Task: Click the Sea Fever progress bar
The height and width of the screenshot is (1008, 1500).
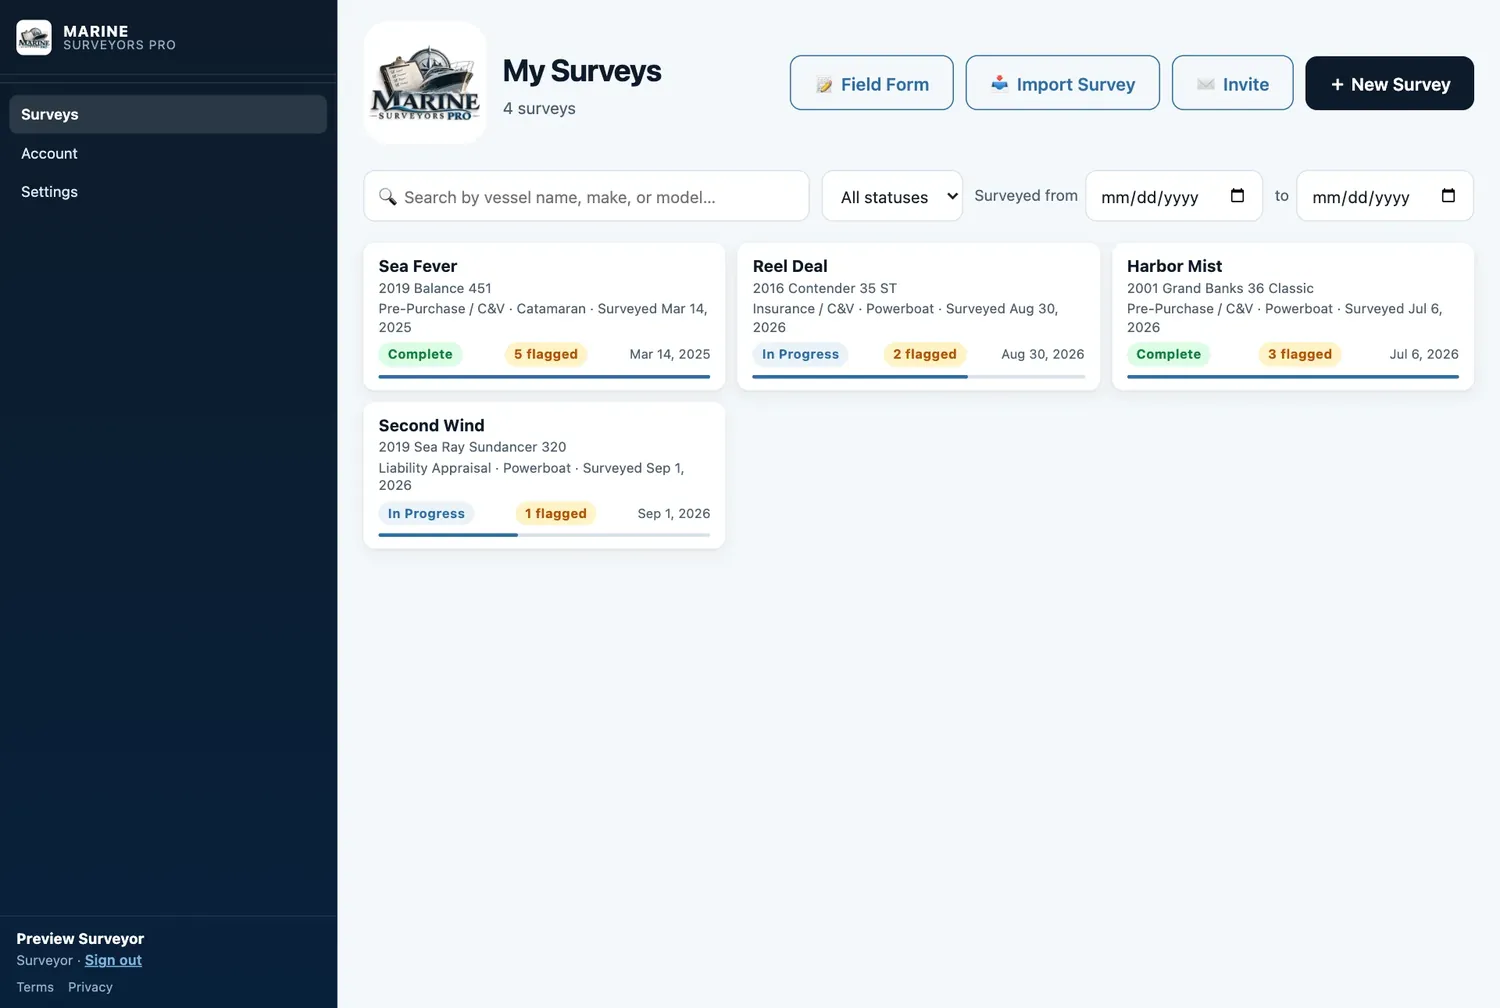Action: (x=544, y=377)
